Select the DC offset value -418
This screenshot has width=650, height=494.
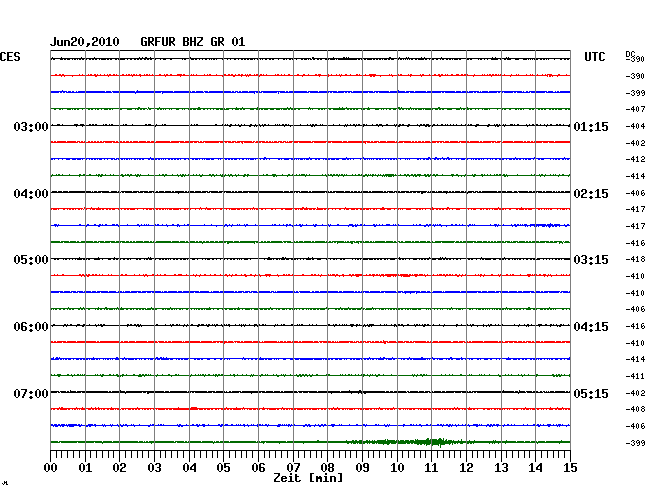pyautogui.click(x=635, y=259)
